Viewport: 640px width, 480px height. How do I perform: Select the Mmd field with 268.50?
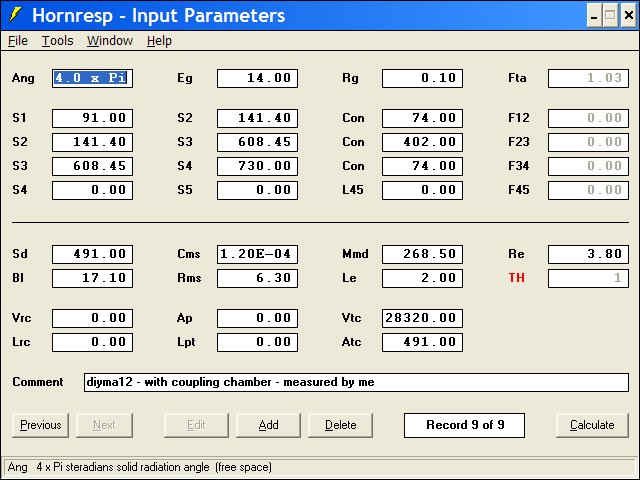coord(422,254)
